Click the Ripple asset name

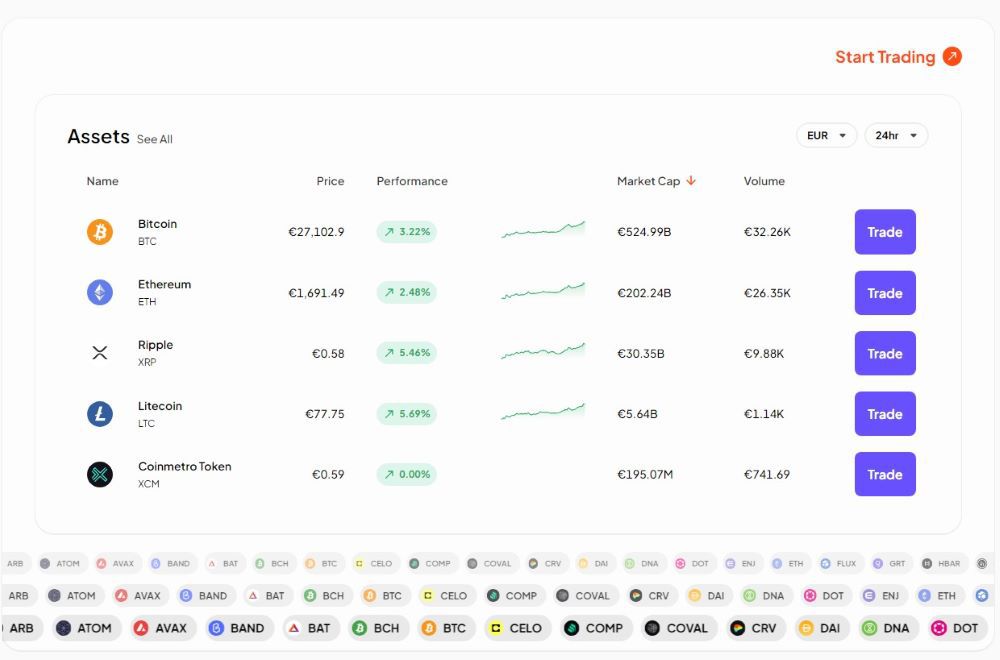156,345
